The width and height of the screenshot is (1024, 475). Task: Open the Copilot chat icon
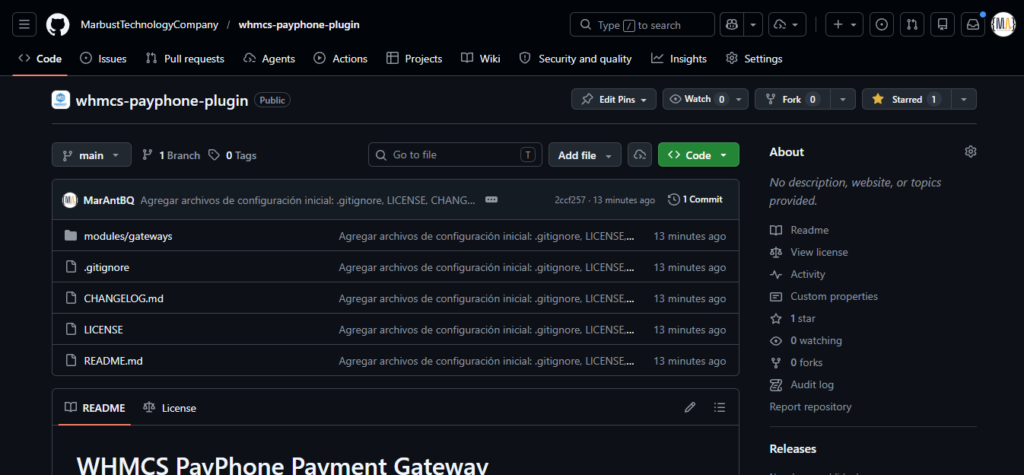731,25
